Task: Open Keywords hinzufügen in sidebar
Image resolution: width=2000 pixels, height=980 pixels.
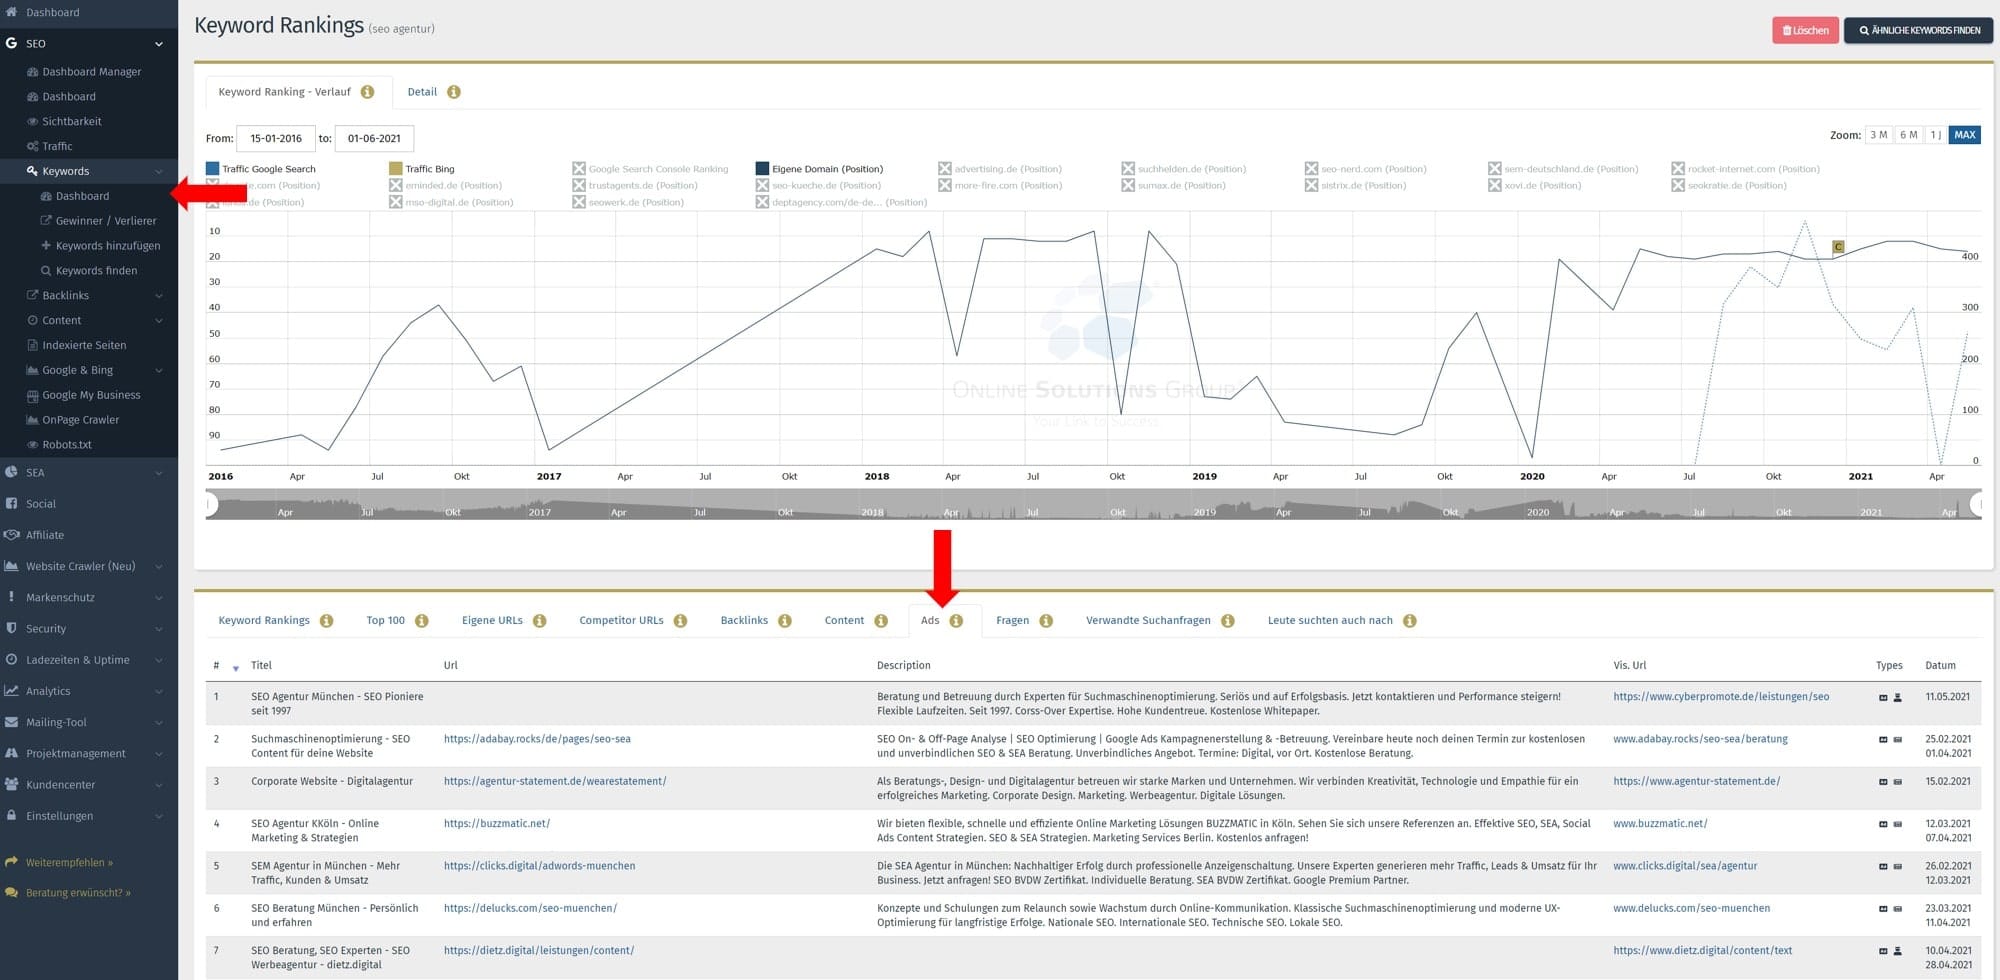Action: pyautogui.click(x=108, y=246)
